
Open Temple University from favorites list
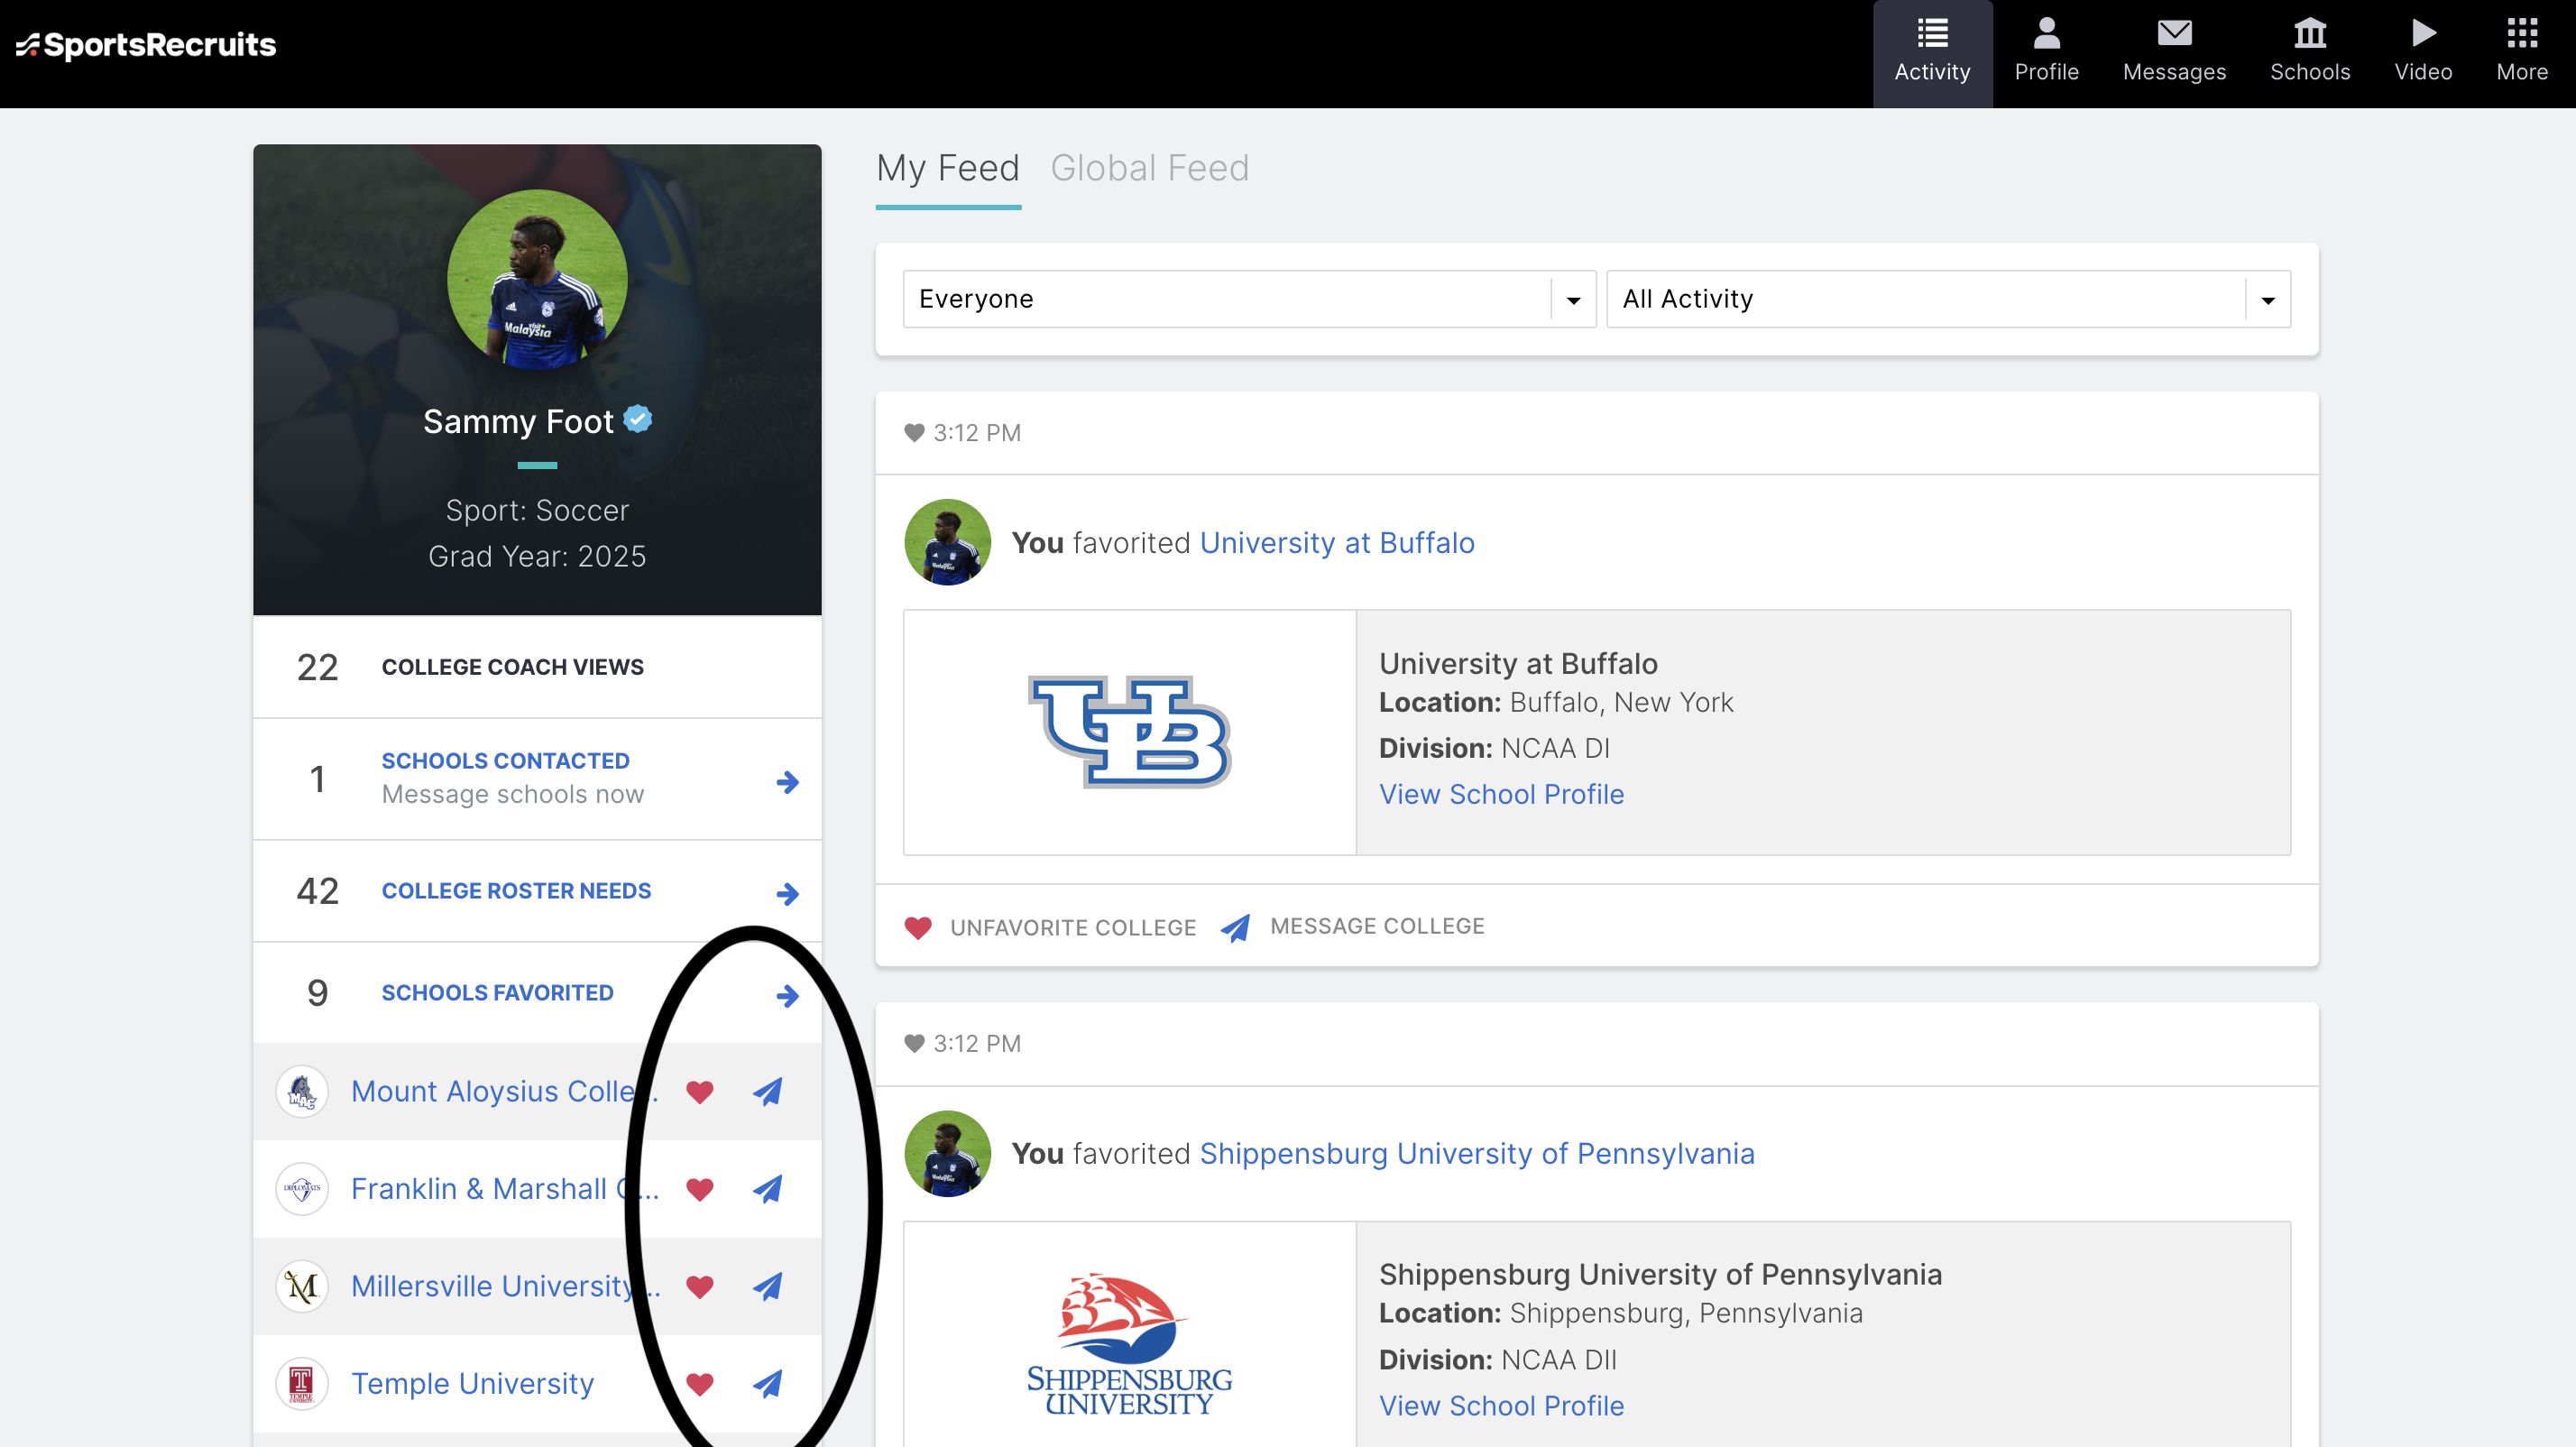tap(472, 1383)
